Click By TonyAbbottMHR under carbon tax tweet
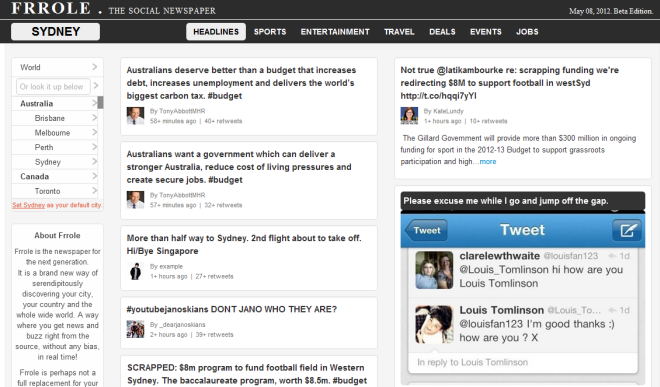Viewport: 660px width, 387px height. click(x=177, y=111)
